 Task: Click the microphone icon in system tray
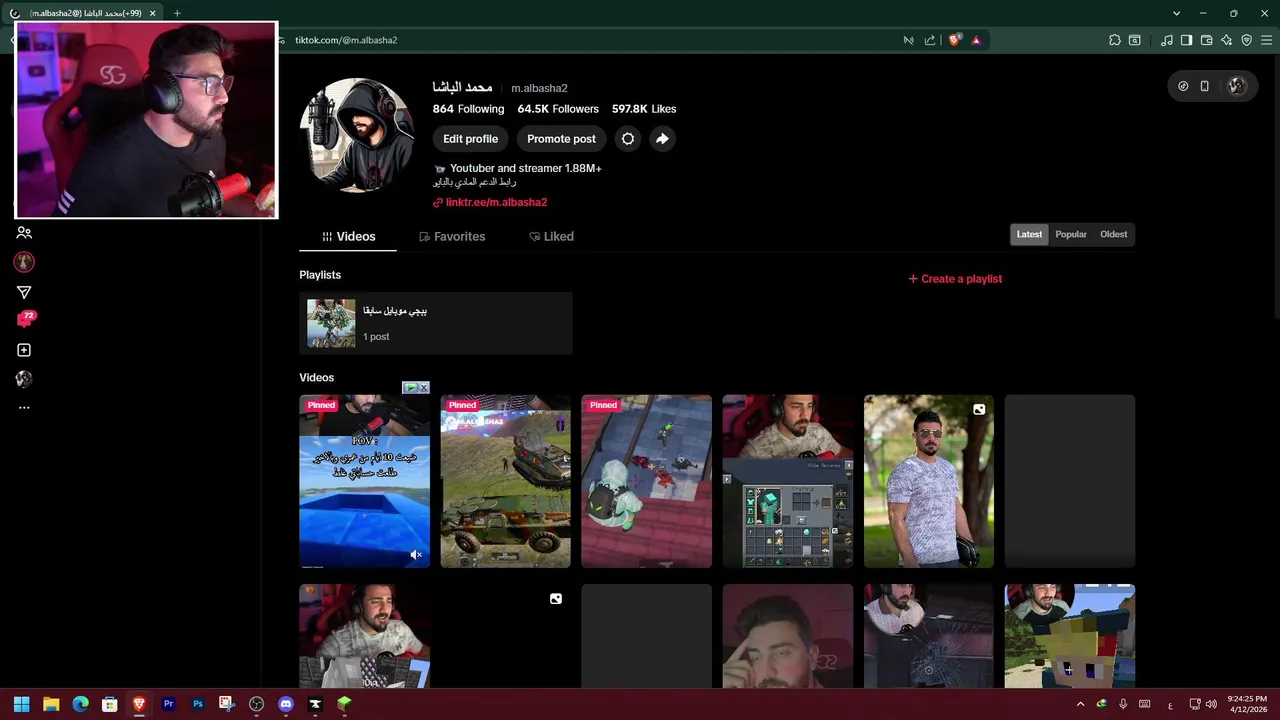[1123, 704]
